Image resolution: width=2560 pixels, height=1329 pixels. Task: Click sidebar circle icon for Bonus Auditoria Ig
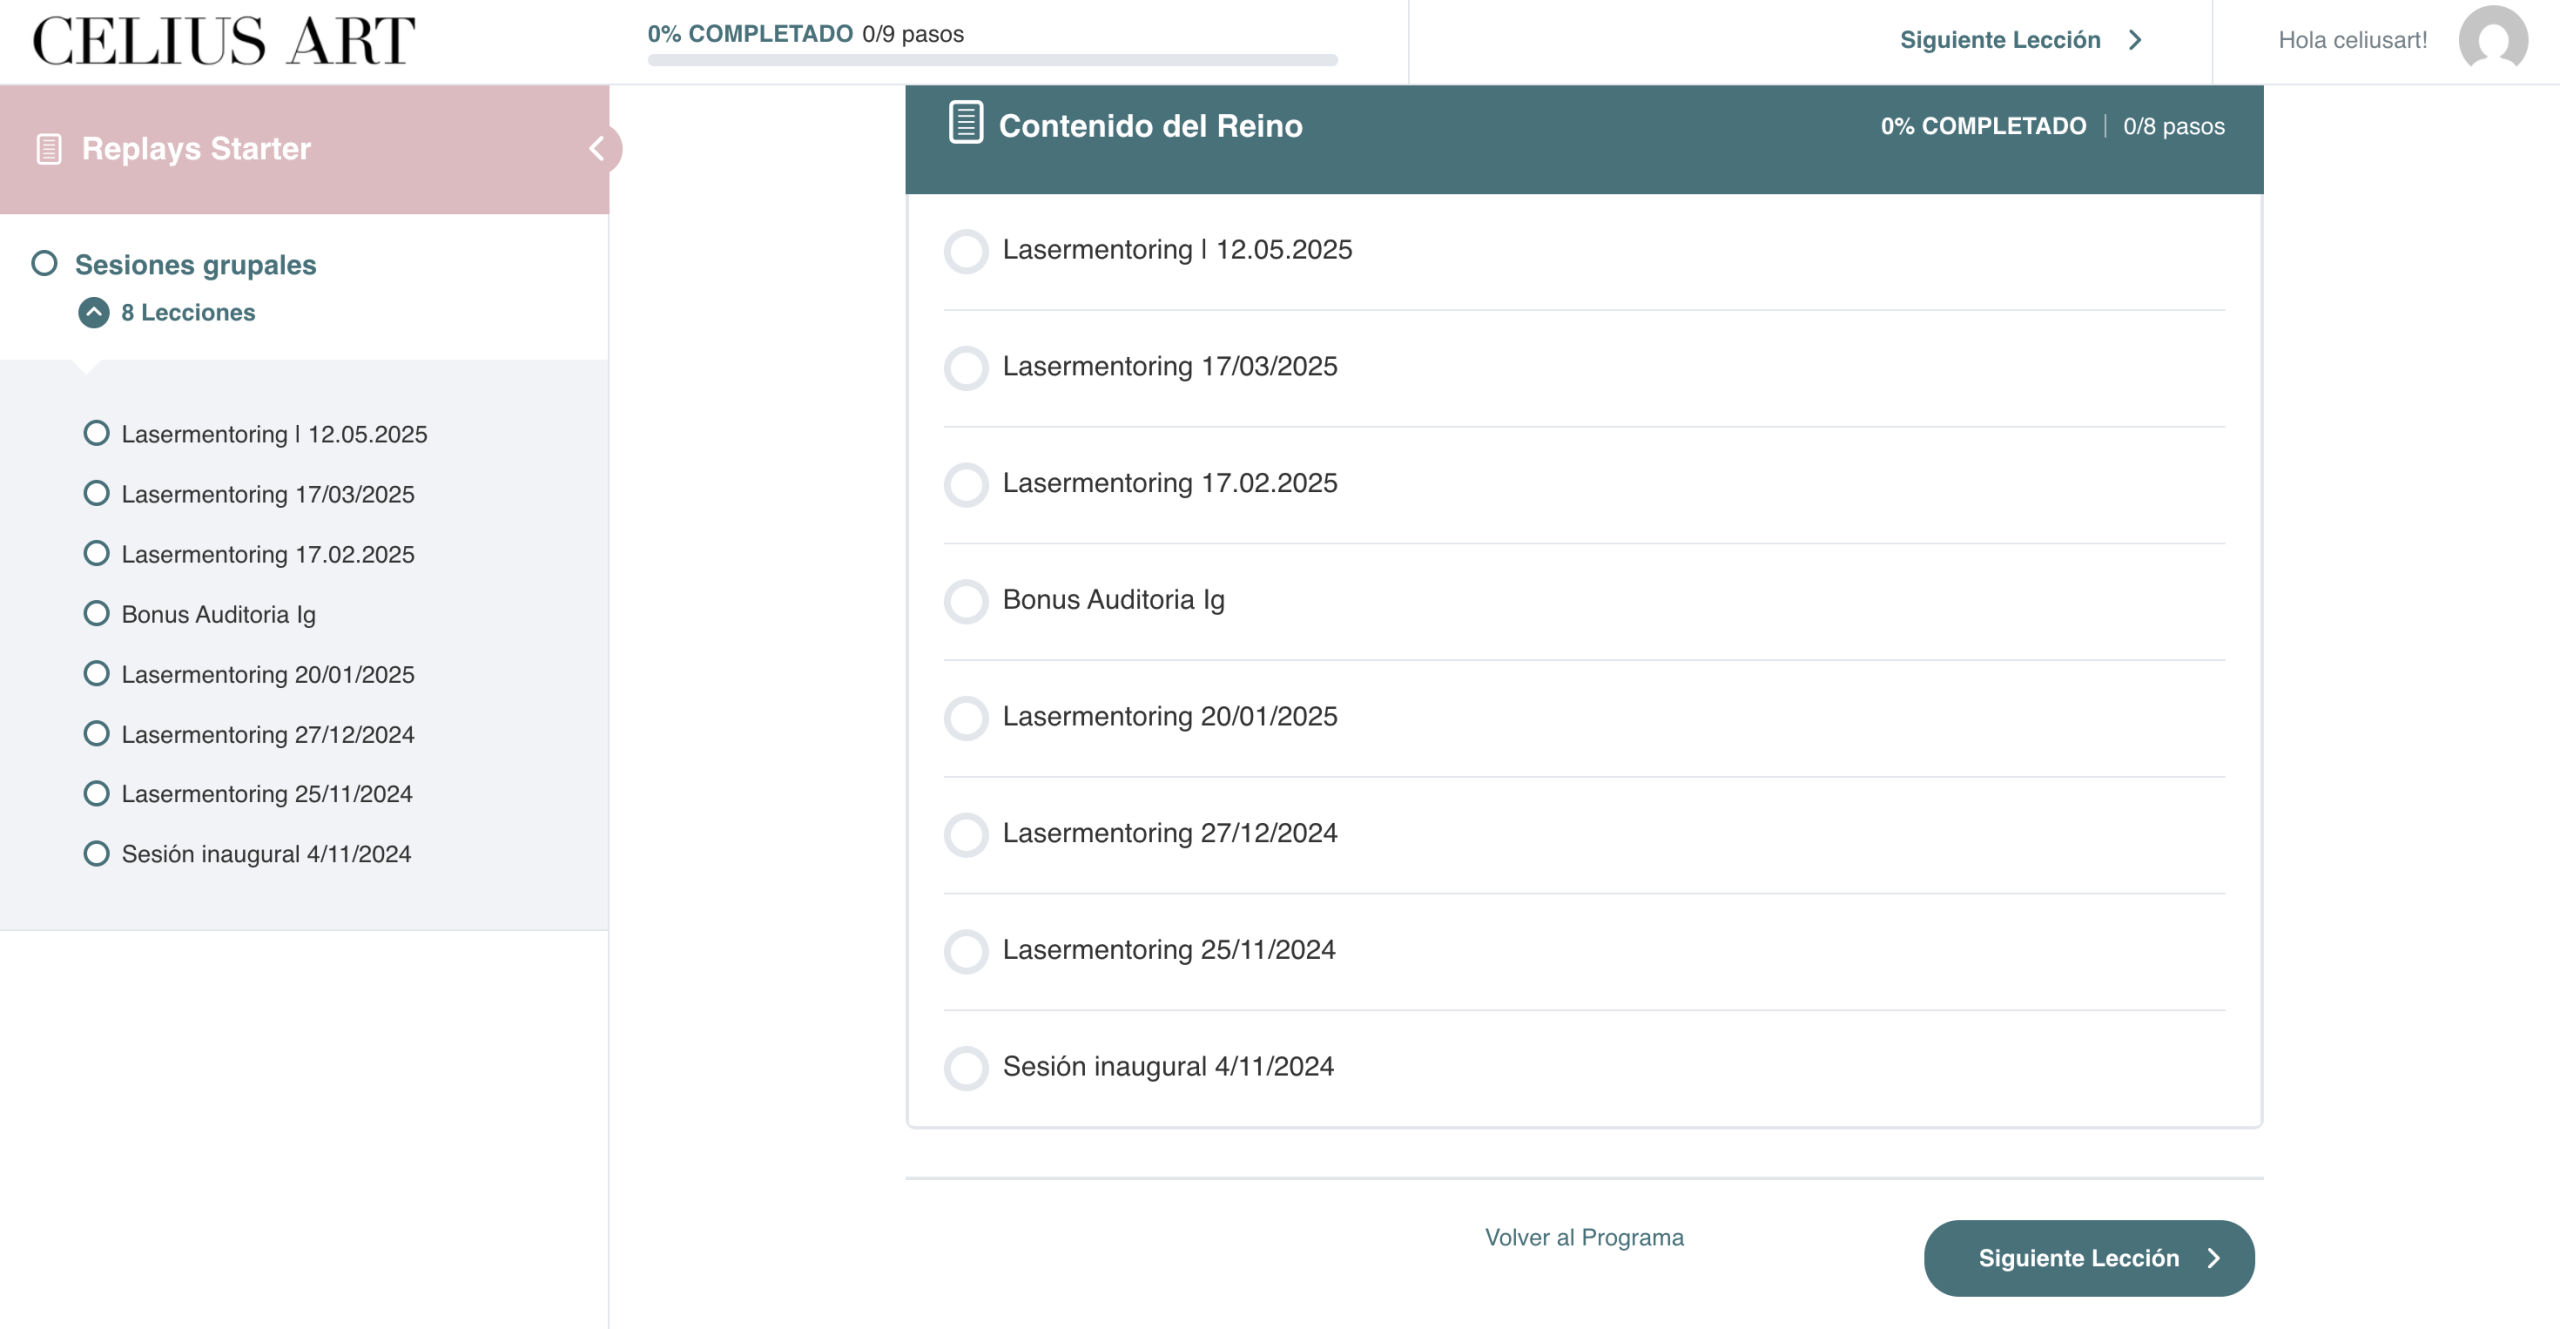(96, 613)
